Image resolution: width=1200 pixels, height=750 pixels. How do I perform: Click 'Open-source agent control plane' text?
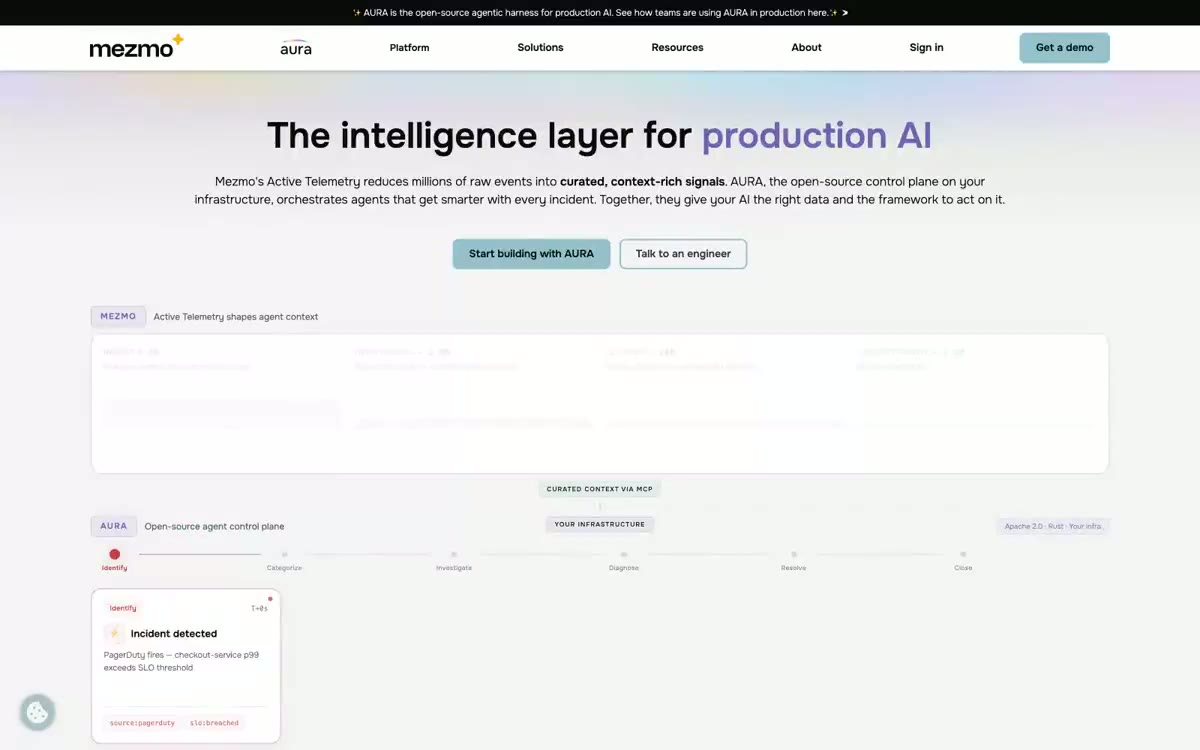pos(214,526)
